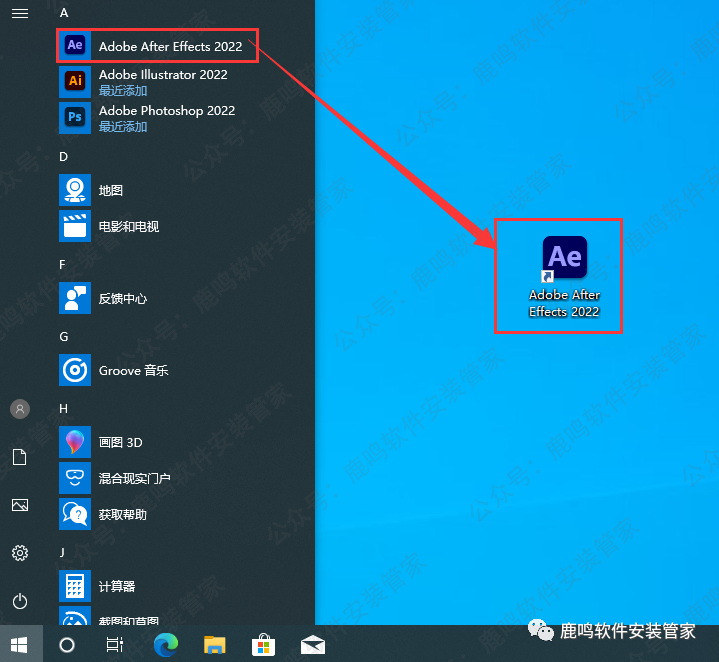This screenshot has height=662, width=719.
Task: Open Get Help (获取帮助) app
Action: [x=122, y=514]
